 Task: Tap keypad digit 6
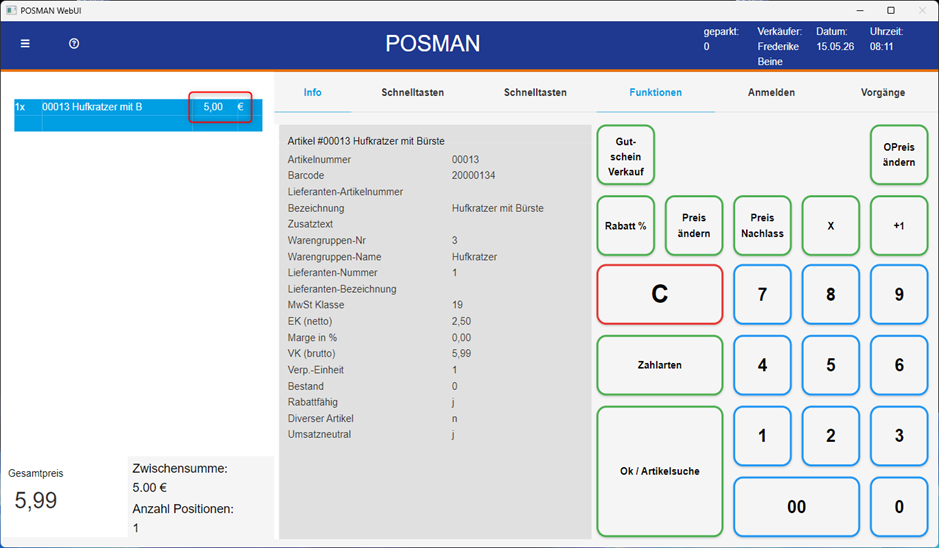tap(899, 365)
